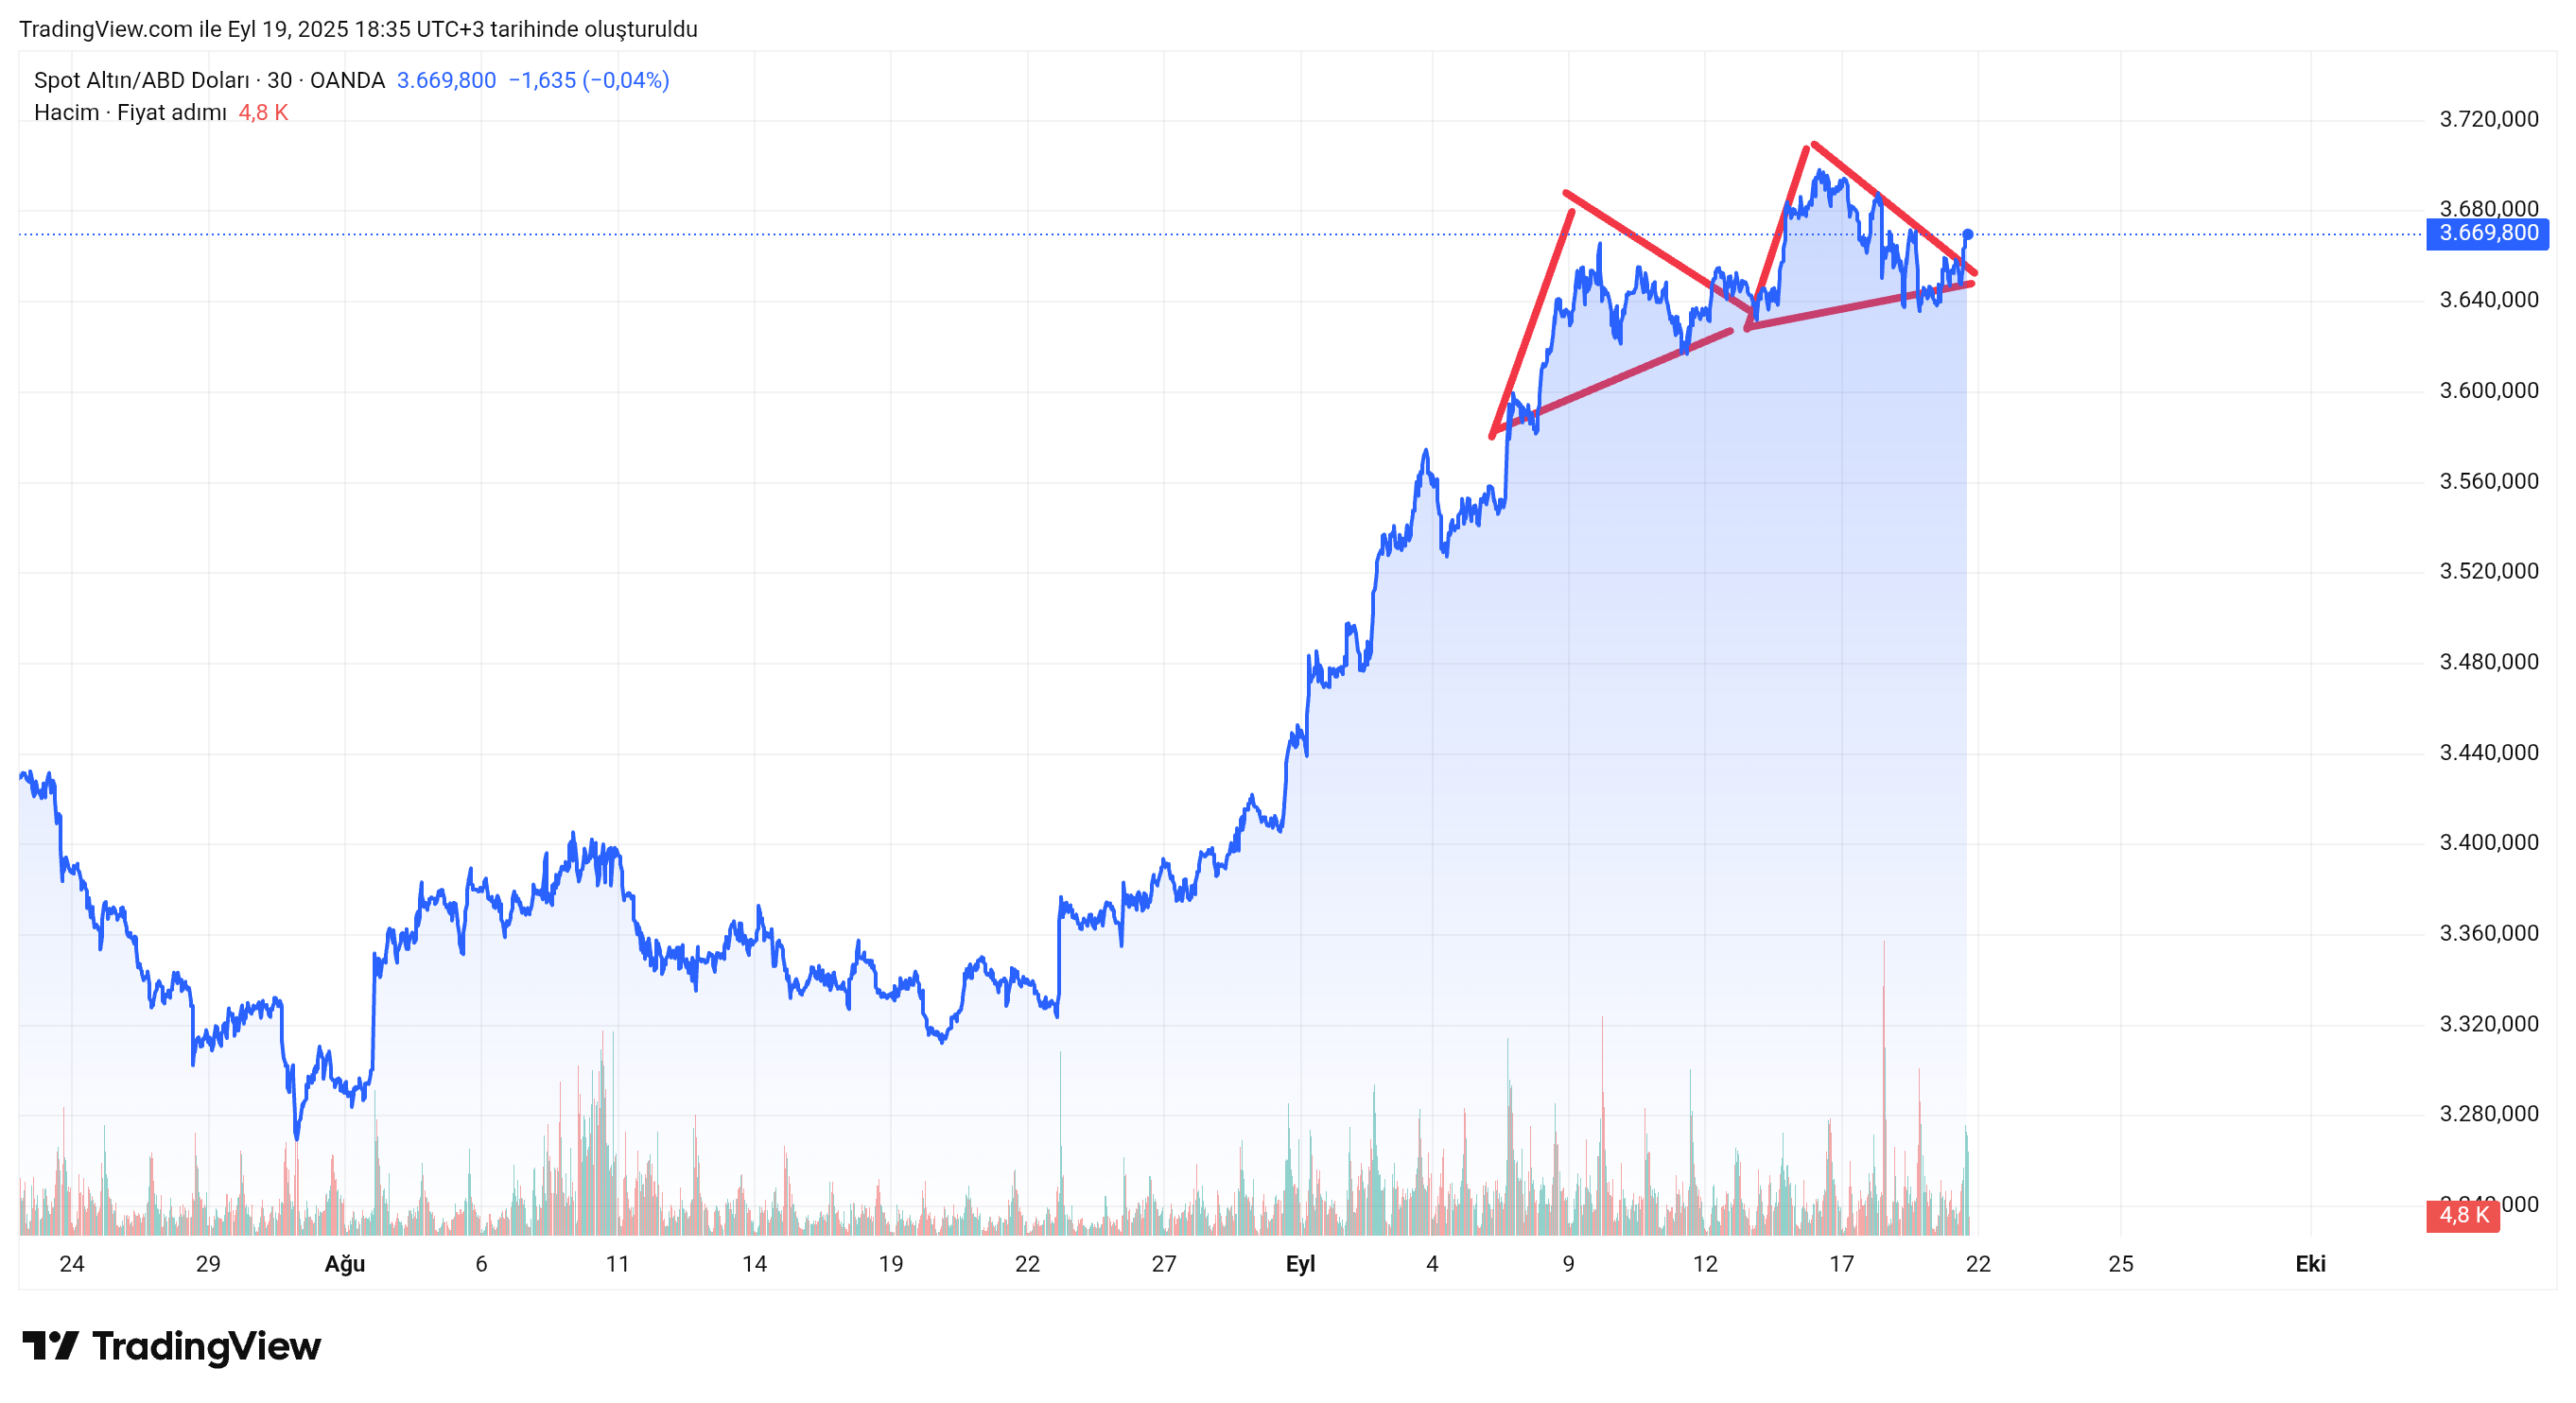Click the red 4,8 K value beside Hacim
2576x1403 pixels.
click(263, 112)
